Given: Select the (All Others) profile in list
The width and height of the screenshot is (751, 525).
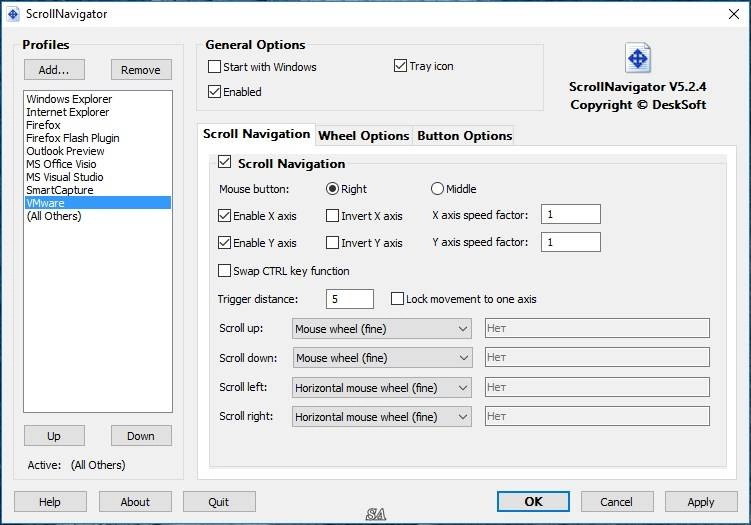Looking at the screenshot, I should coord(98,216).
